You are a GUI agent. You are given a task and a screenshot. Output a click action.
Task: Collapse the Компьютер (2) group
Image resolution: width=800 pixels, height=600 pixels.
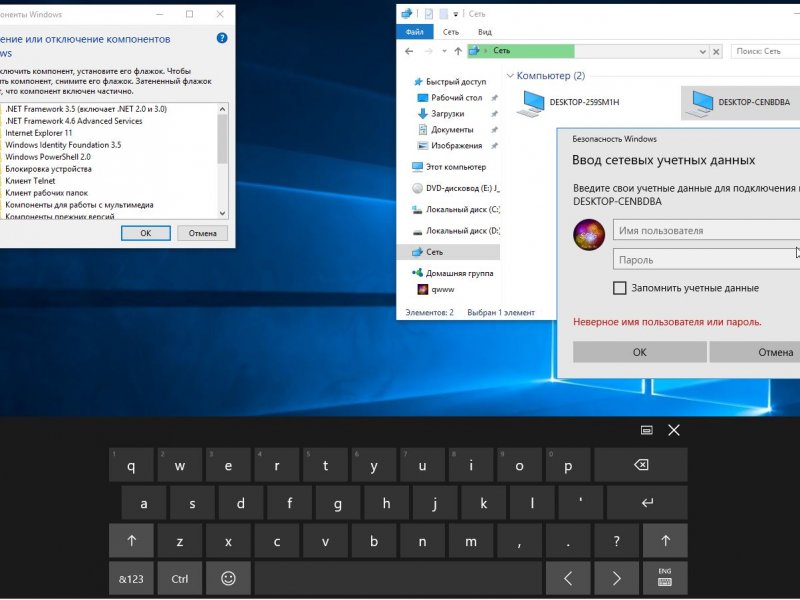click(x=510, y=76)
